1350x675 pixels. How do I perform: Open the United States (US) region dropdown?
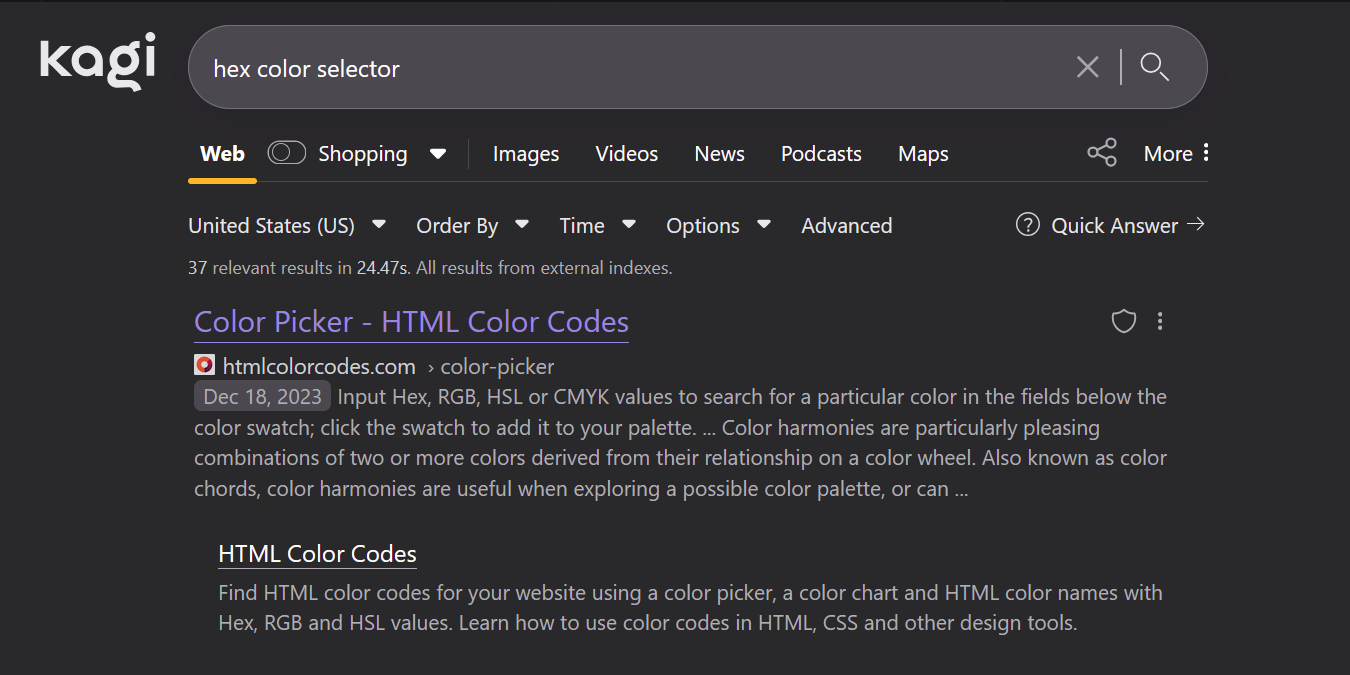pos(287,225)
